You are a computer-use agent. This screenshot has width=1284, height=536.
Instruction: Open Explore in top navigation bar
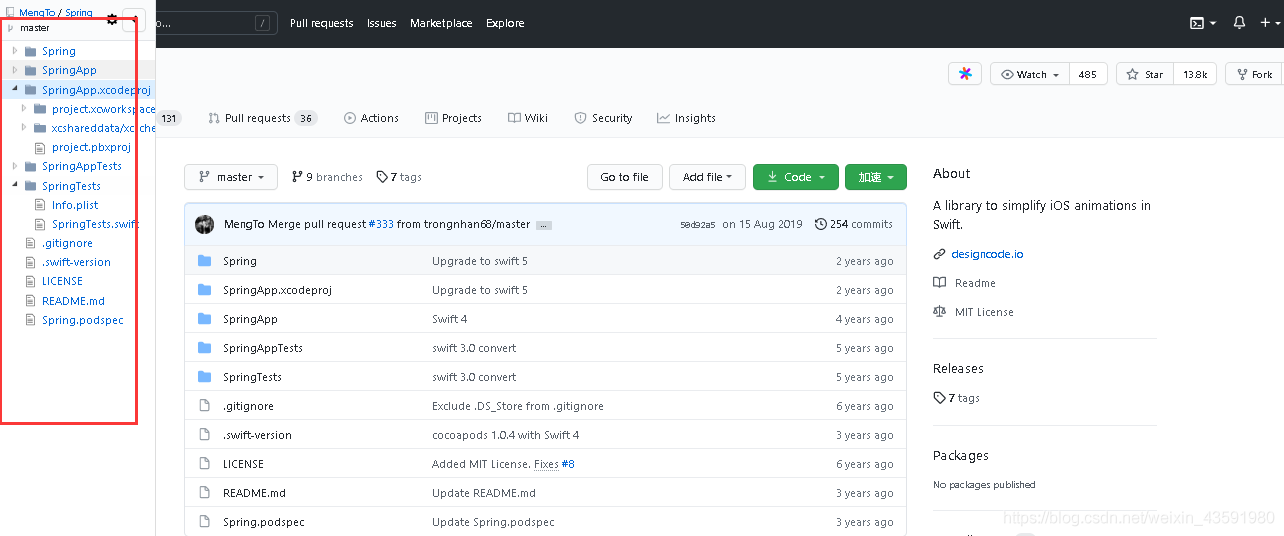click(x=505, y=23)
